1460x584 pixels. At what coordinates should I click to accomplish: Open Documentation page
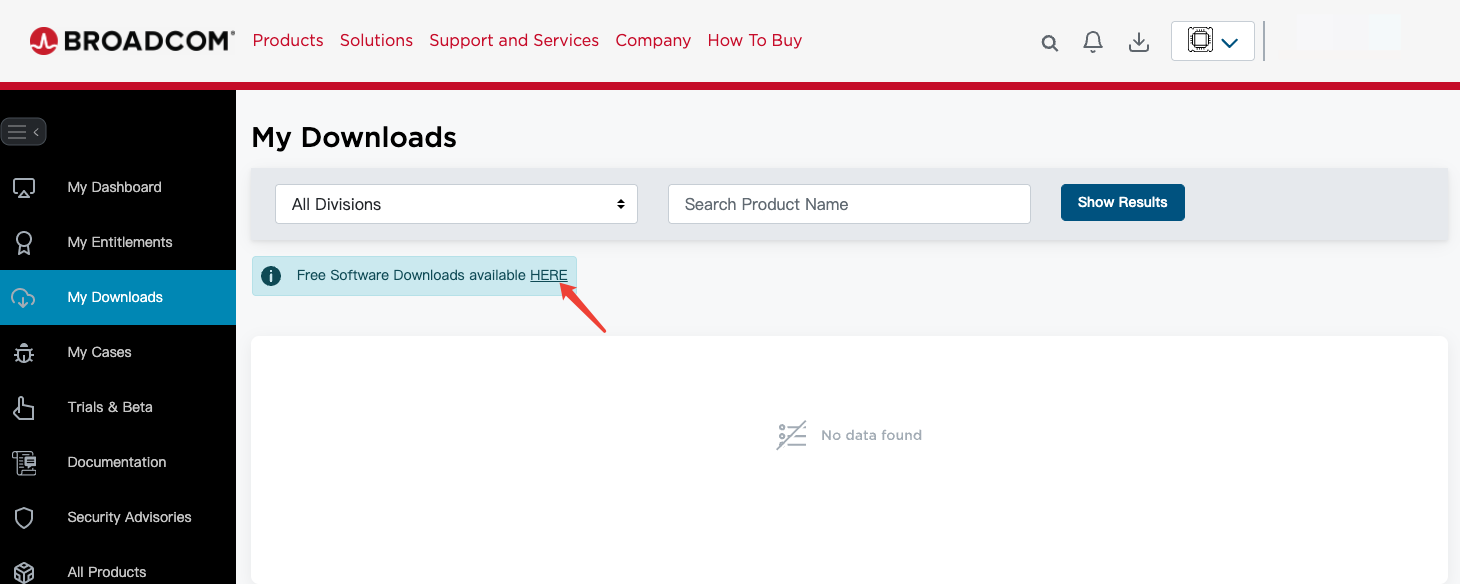click(x=118, y=462)
